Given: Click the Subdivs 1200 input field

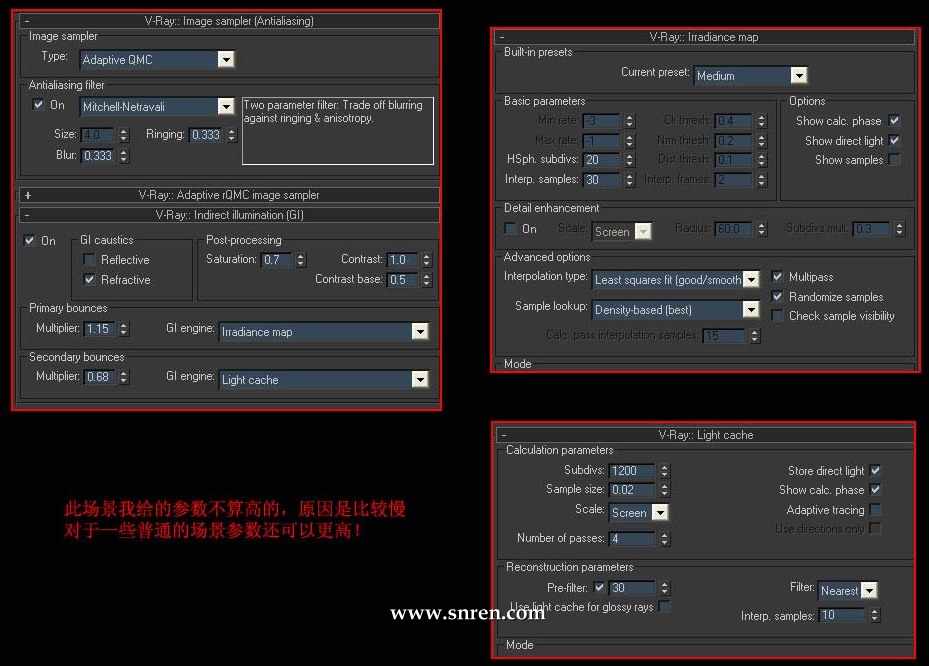Looking at the screenshot, I should click(x=632, y=470).
